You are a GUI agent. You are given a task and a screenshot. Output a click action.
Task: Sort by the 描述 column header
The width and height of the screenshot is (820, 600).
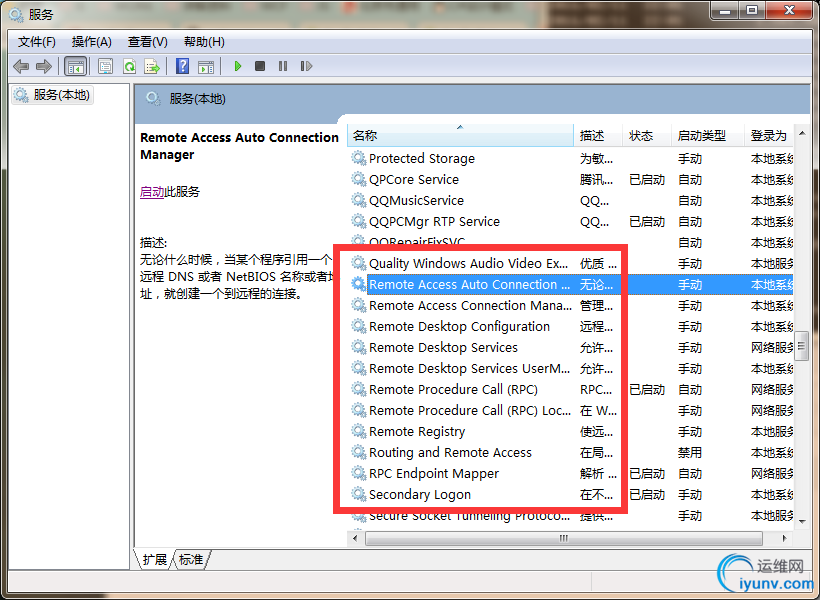(598, 135)
